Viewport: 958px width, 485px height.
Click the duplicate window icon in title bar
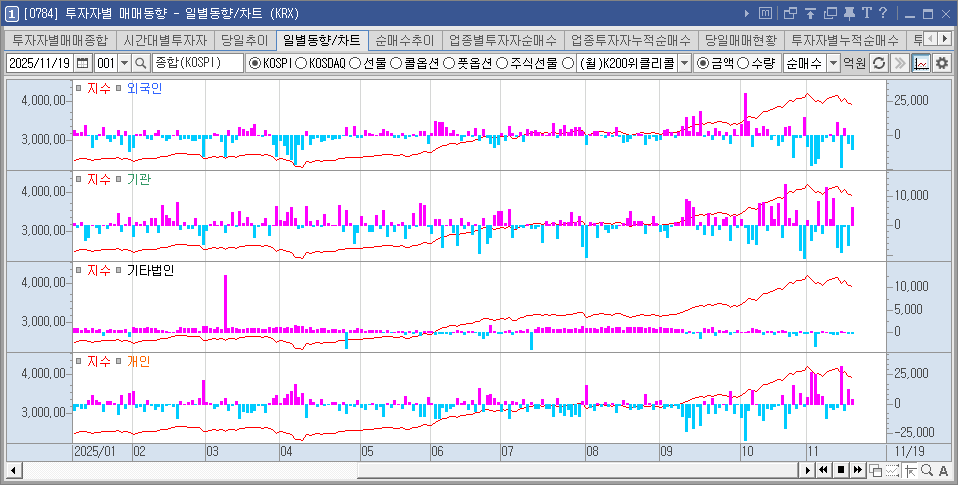(830, 13)
